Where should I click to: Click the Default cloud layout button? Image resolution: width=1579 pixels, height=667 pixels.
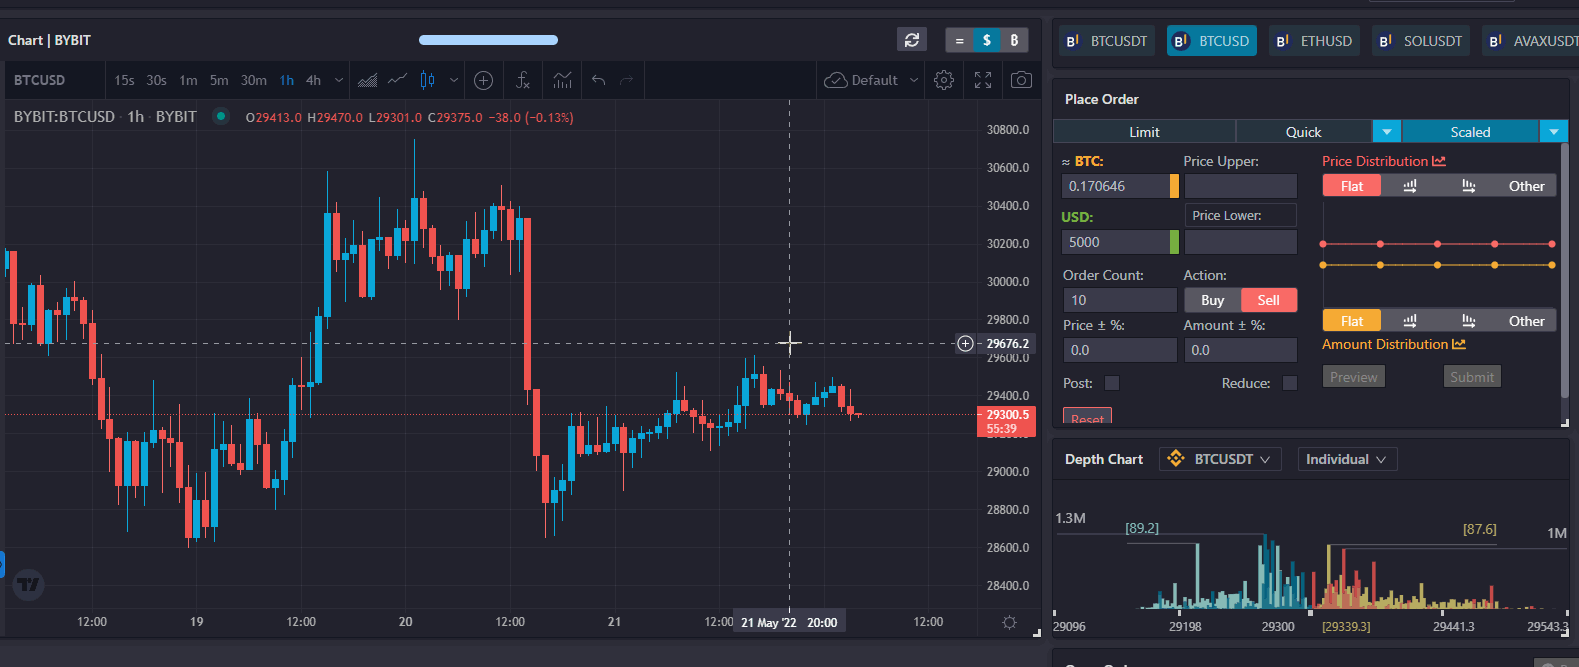[x=861, y=80]
